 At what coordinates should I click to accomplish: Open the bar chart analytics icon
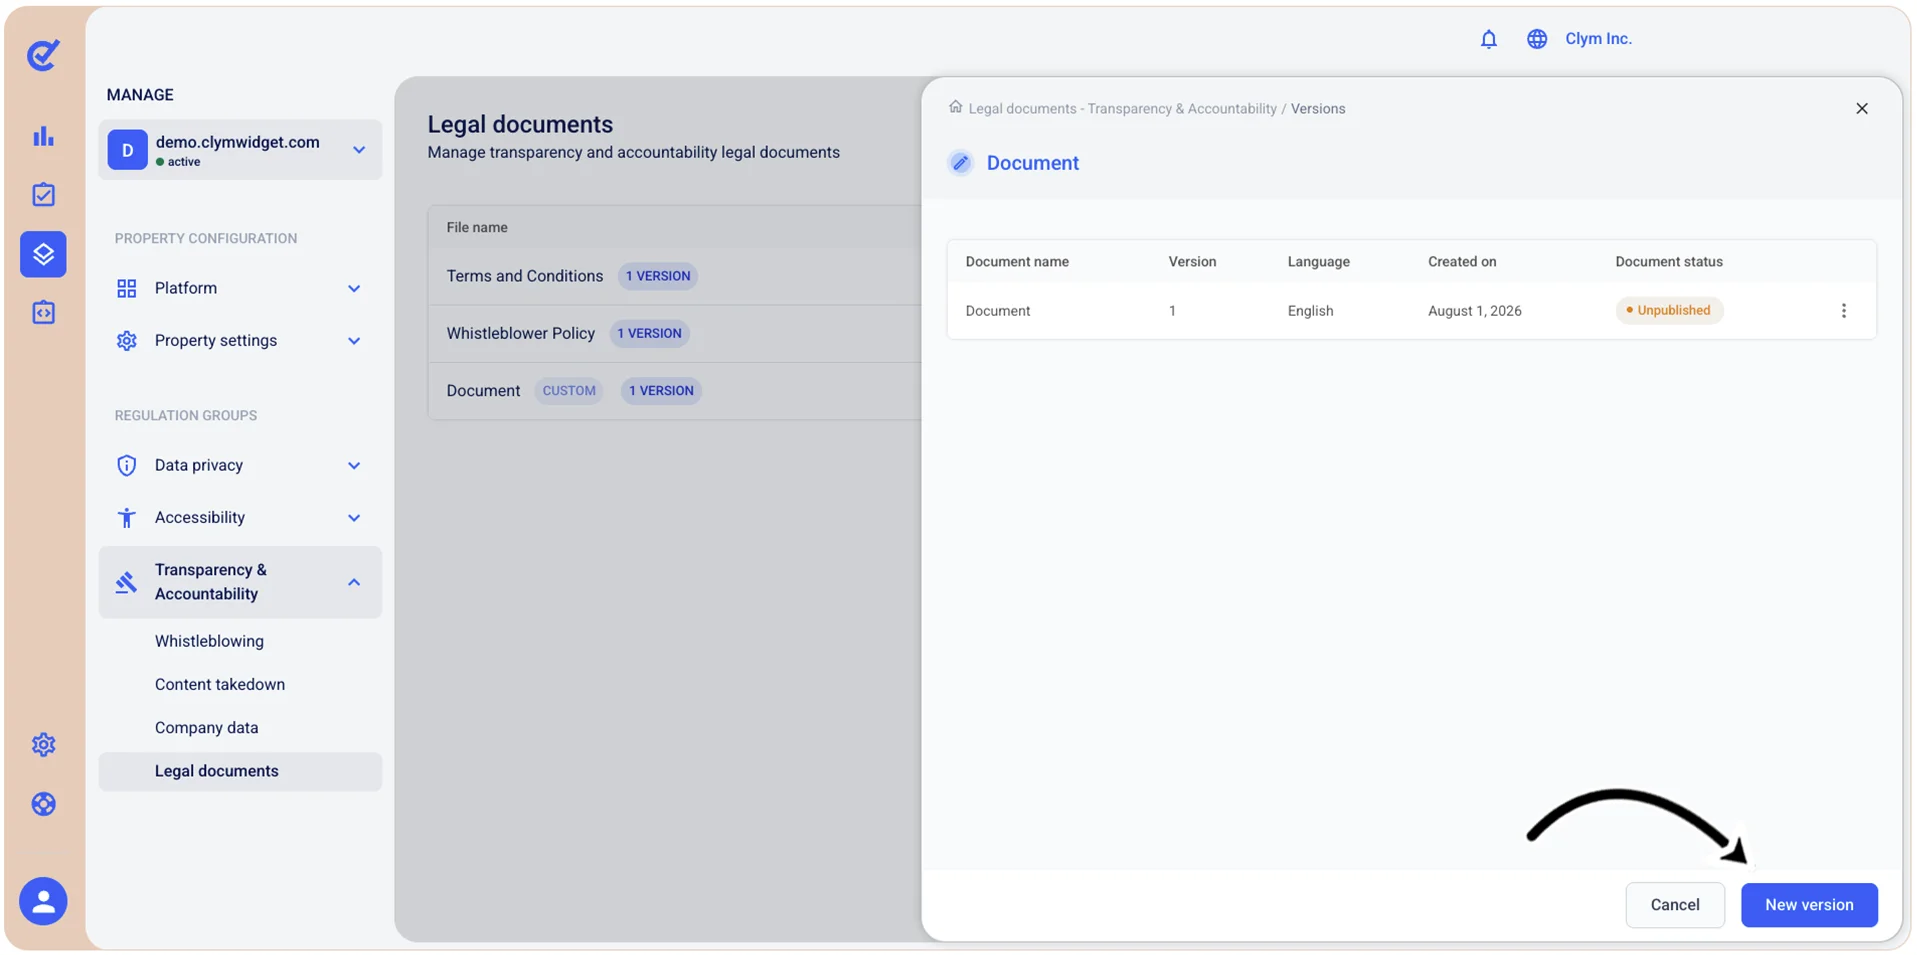(x=43, y=136)
